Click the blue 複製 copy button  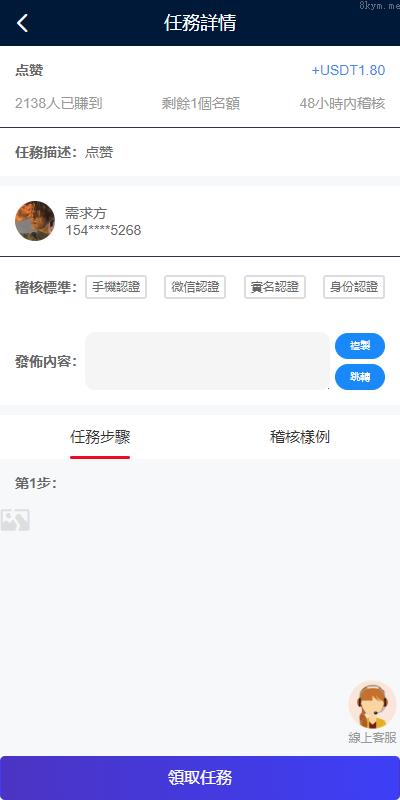[360, 346]
